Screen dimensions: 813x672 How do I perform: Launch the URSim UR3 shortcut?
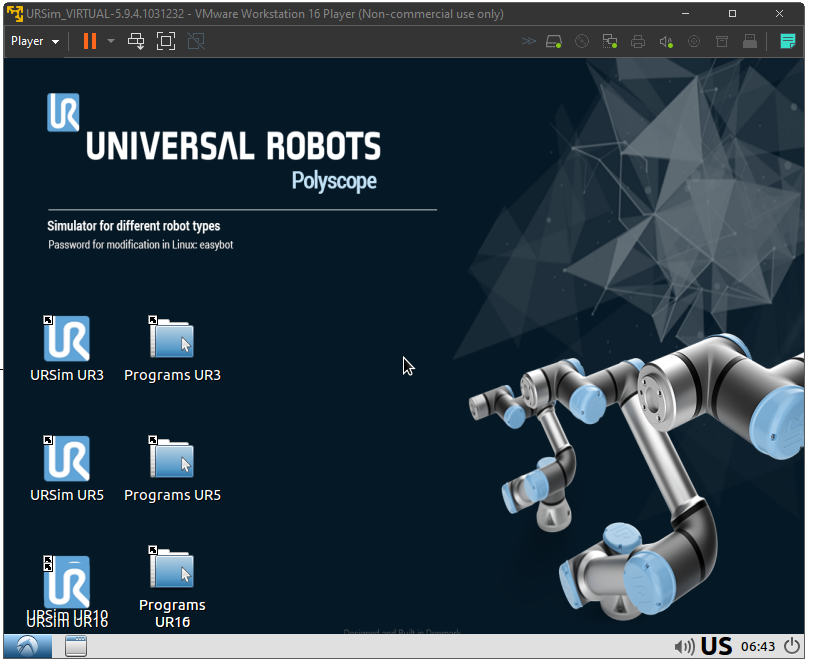pos(67,348)
